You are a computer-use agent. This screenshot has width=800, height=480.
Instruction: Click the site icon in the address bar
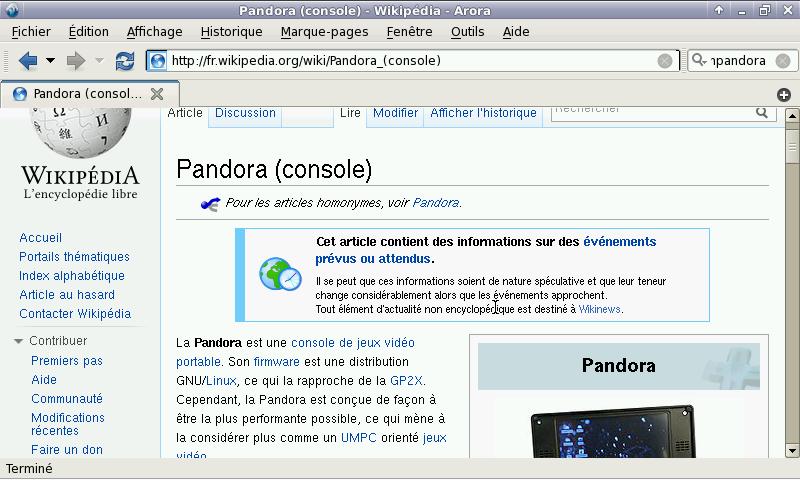(158, 61)
